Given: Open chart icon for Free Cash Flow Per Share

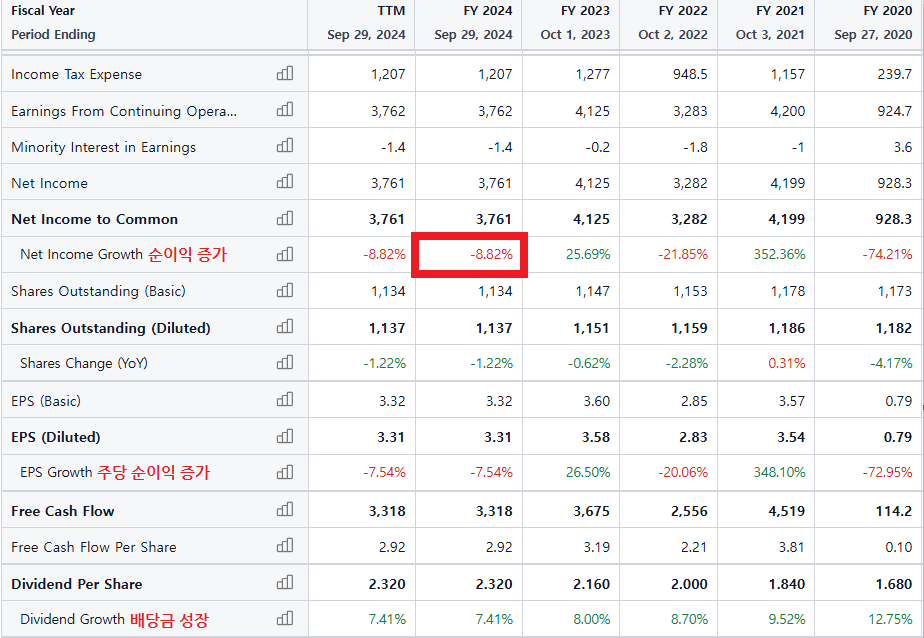Looking at the screenshot, I should pos(285,546).
